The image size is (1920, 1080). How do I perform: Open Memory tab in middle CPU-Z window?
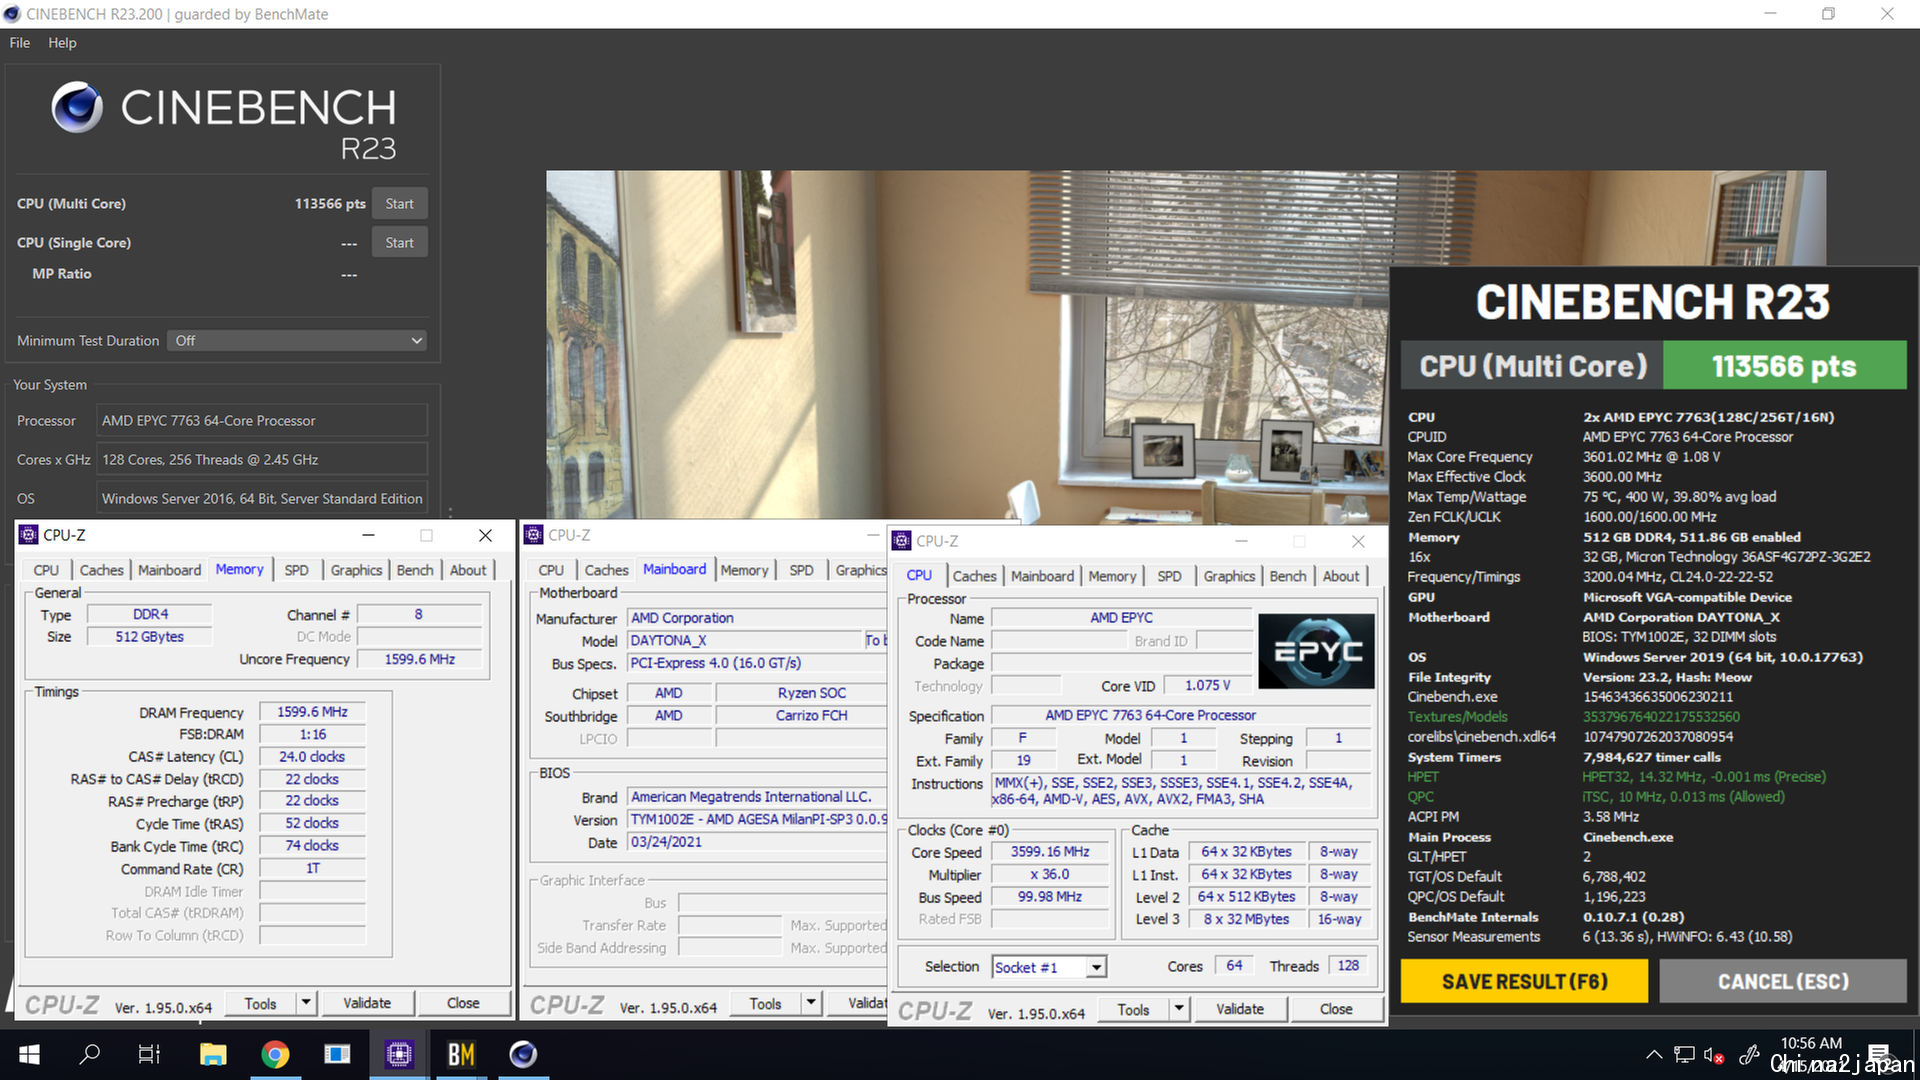pyautogui.click(x=744, y=570)
